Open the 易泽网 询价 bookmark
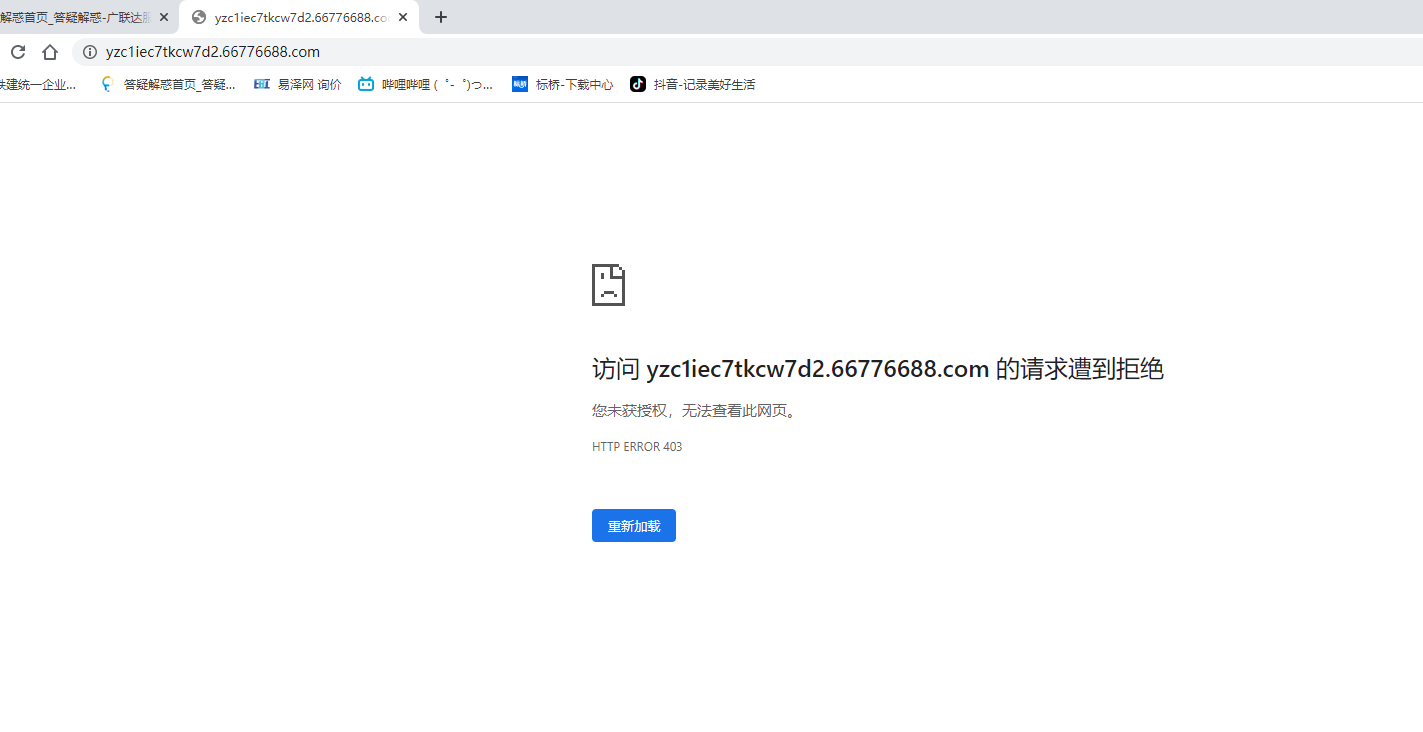The image size is (1423, 732). (298, 85)
